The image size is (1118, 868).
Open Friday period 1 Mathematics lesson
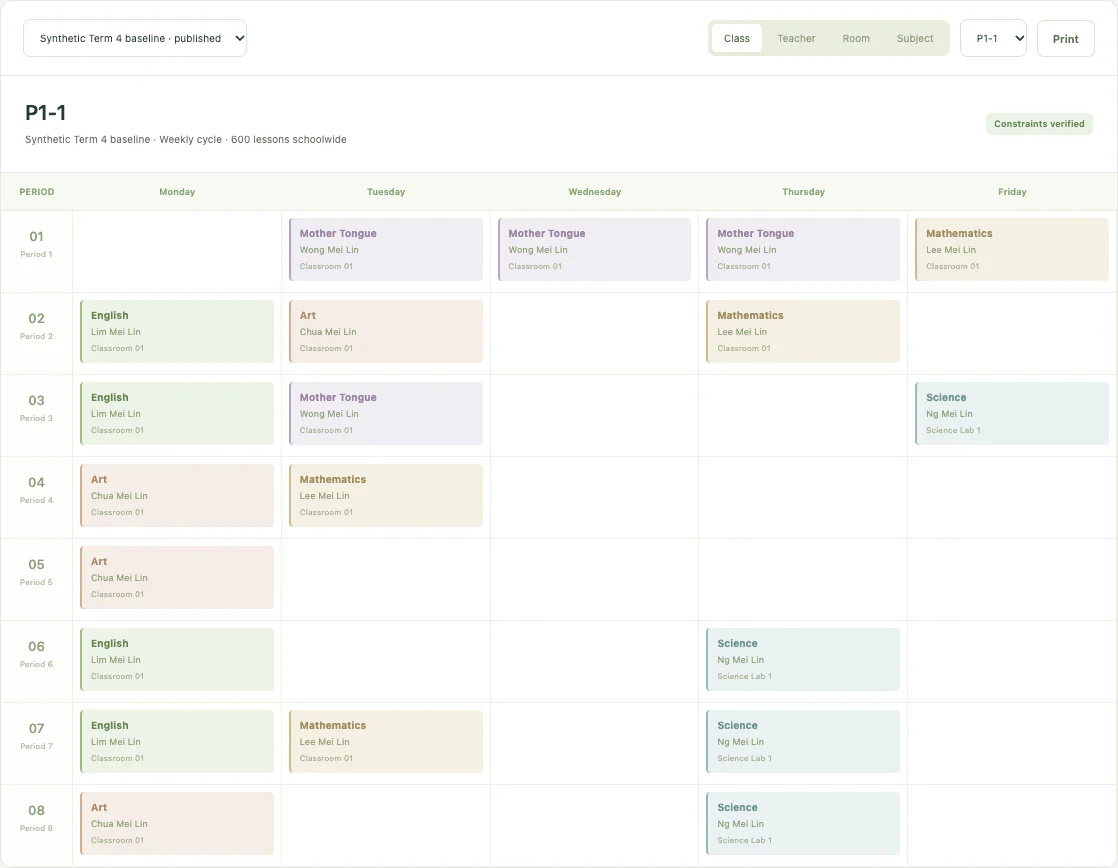1012,250
